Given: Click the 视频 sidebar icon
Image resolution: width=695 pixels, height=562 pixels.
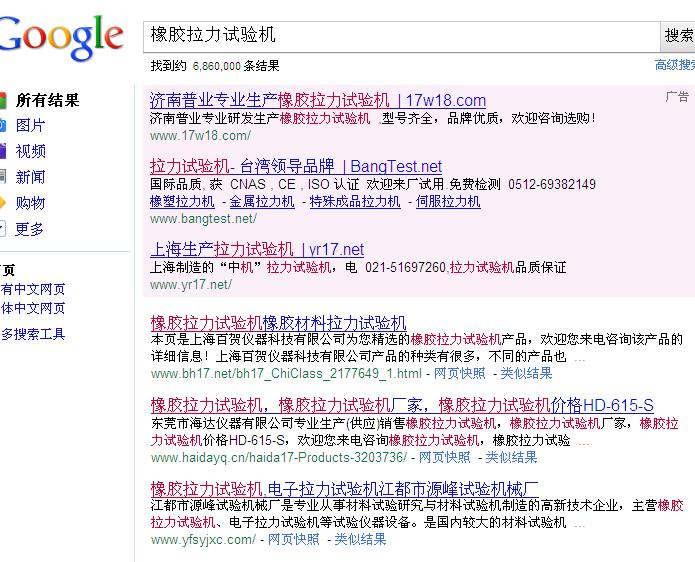Looking at the screenshot, I should coord(3,151).
